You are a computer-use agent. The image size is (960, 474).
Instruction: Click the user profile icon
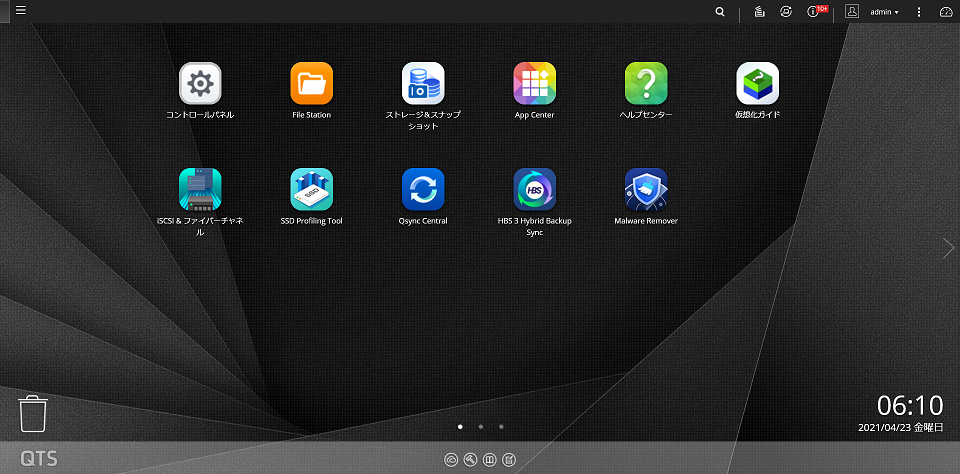(x=852, y=11)
